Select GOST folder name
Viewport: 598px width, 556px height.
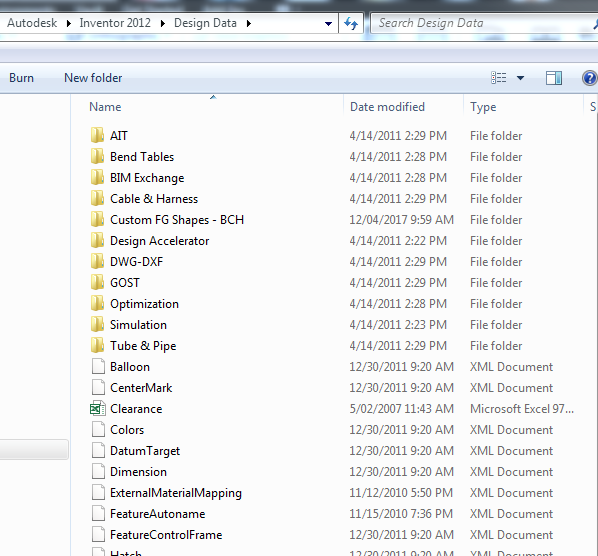coord(125,283)
